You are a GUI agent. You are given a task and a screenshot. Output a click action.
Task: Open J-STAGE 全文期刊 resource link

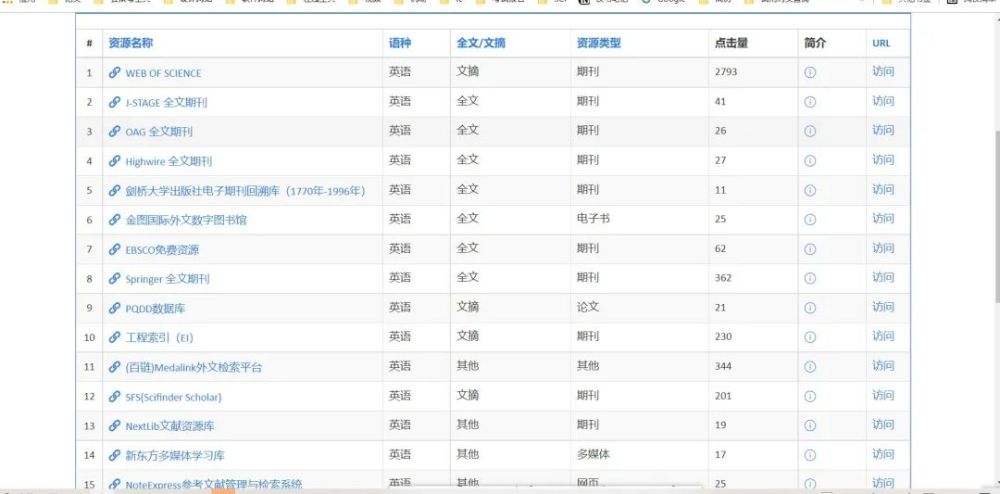click(x=166, y=102)
